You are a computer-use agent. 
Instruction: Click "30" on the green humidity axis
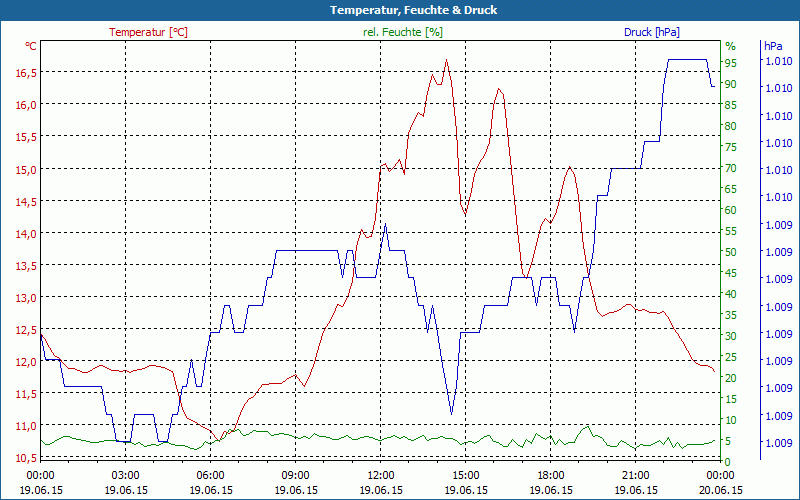[x=731, y=336]
